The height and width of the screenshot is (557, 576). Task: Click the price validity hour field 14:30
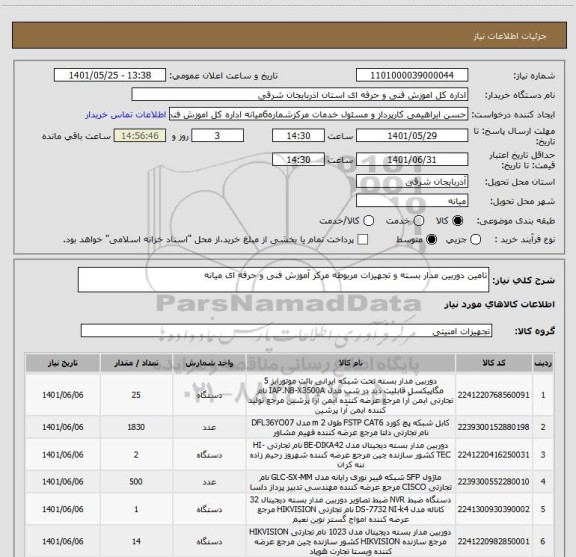pos(298,159)
